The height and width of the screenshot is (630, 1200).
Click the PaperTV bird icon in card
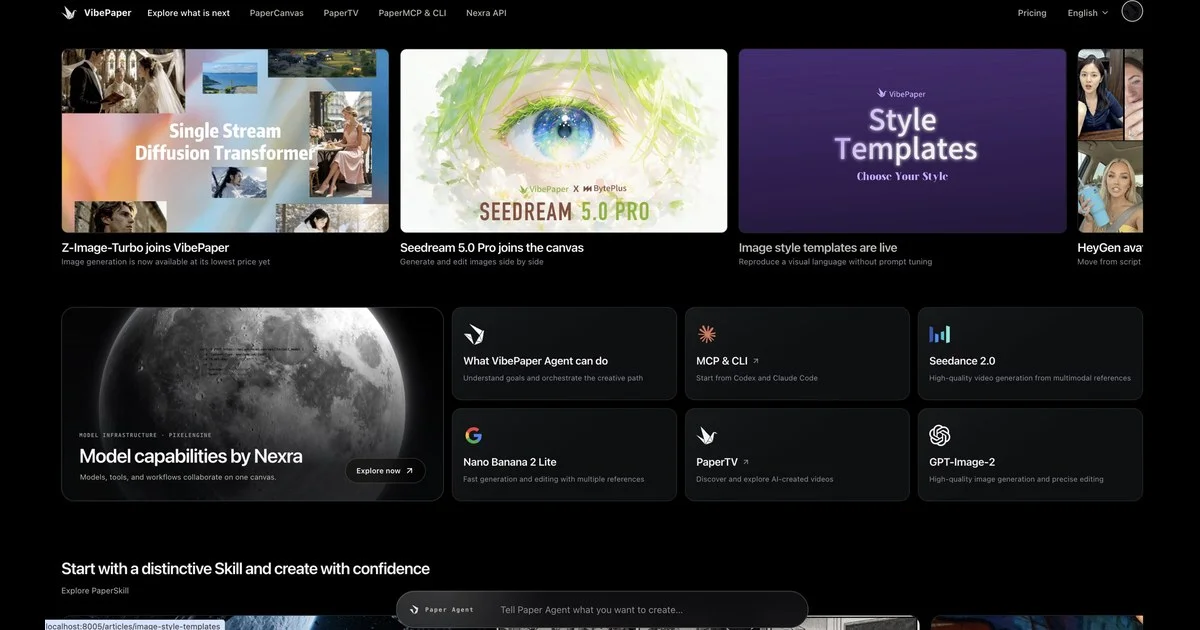pos(707,435)
